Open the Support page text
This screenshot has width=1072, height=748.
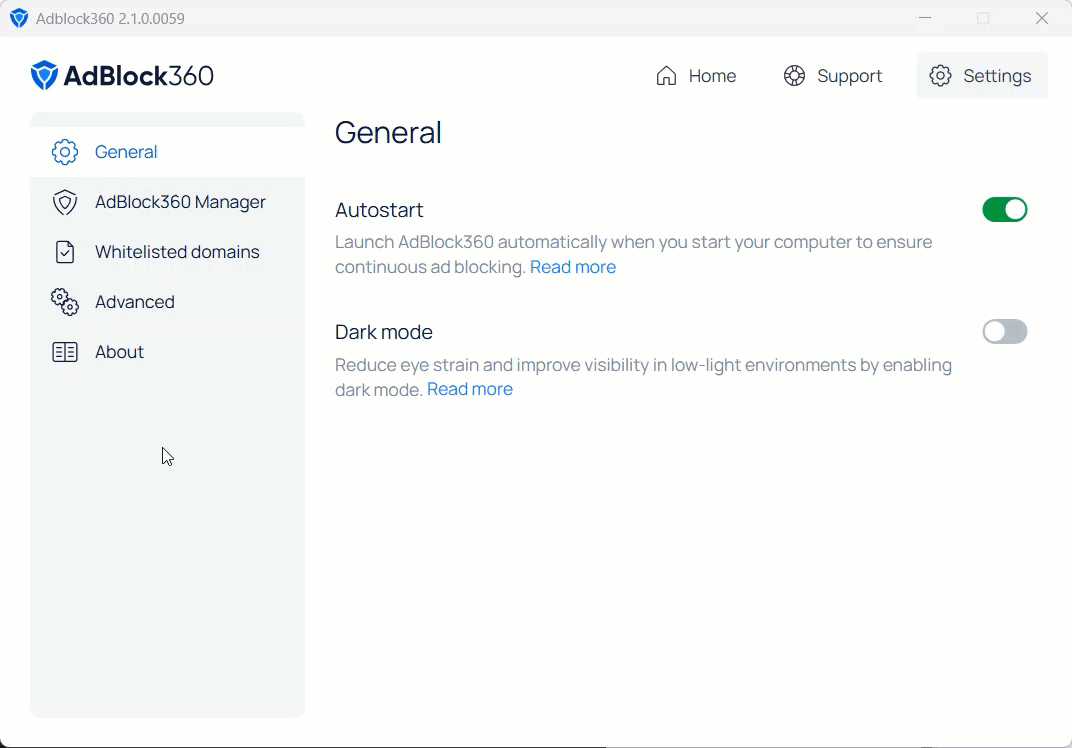(850, 76)
